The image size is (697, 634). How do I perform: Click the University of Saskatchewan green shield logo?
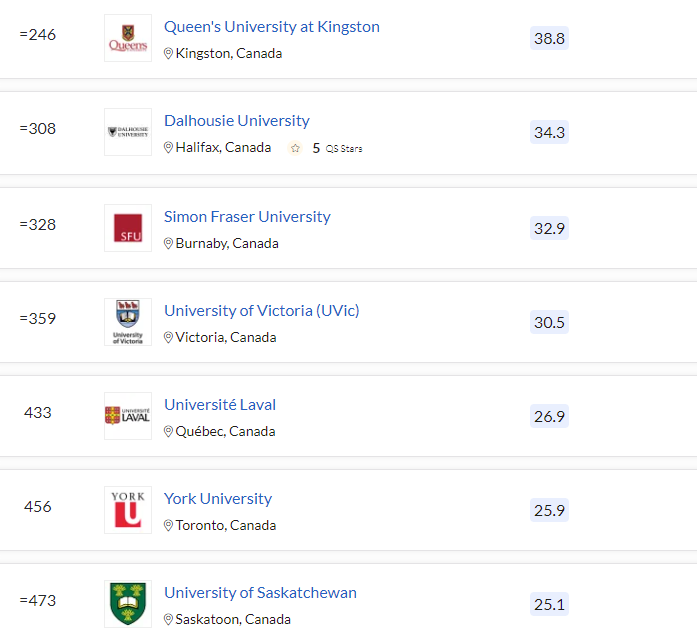128,604
